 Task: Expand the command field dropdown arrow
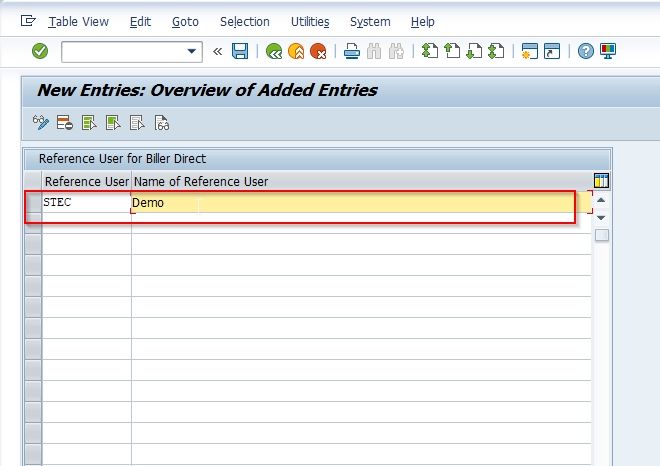pyautogui.click(x=192, y=51)
